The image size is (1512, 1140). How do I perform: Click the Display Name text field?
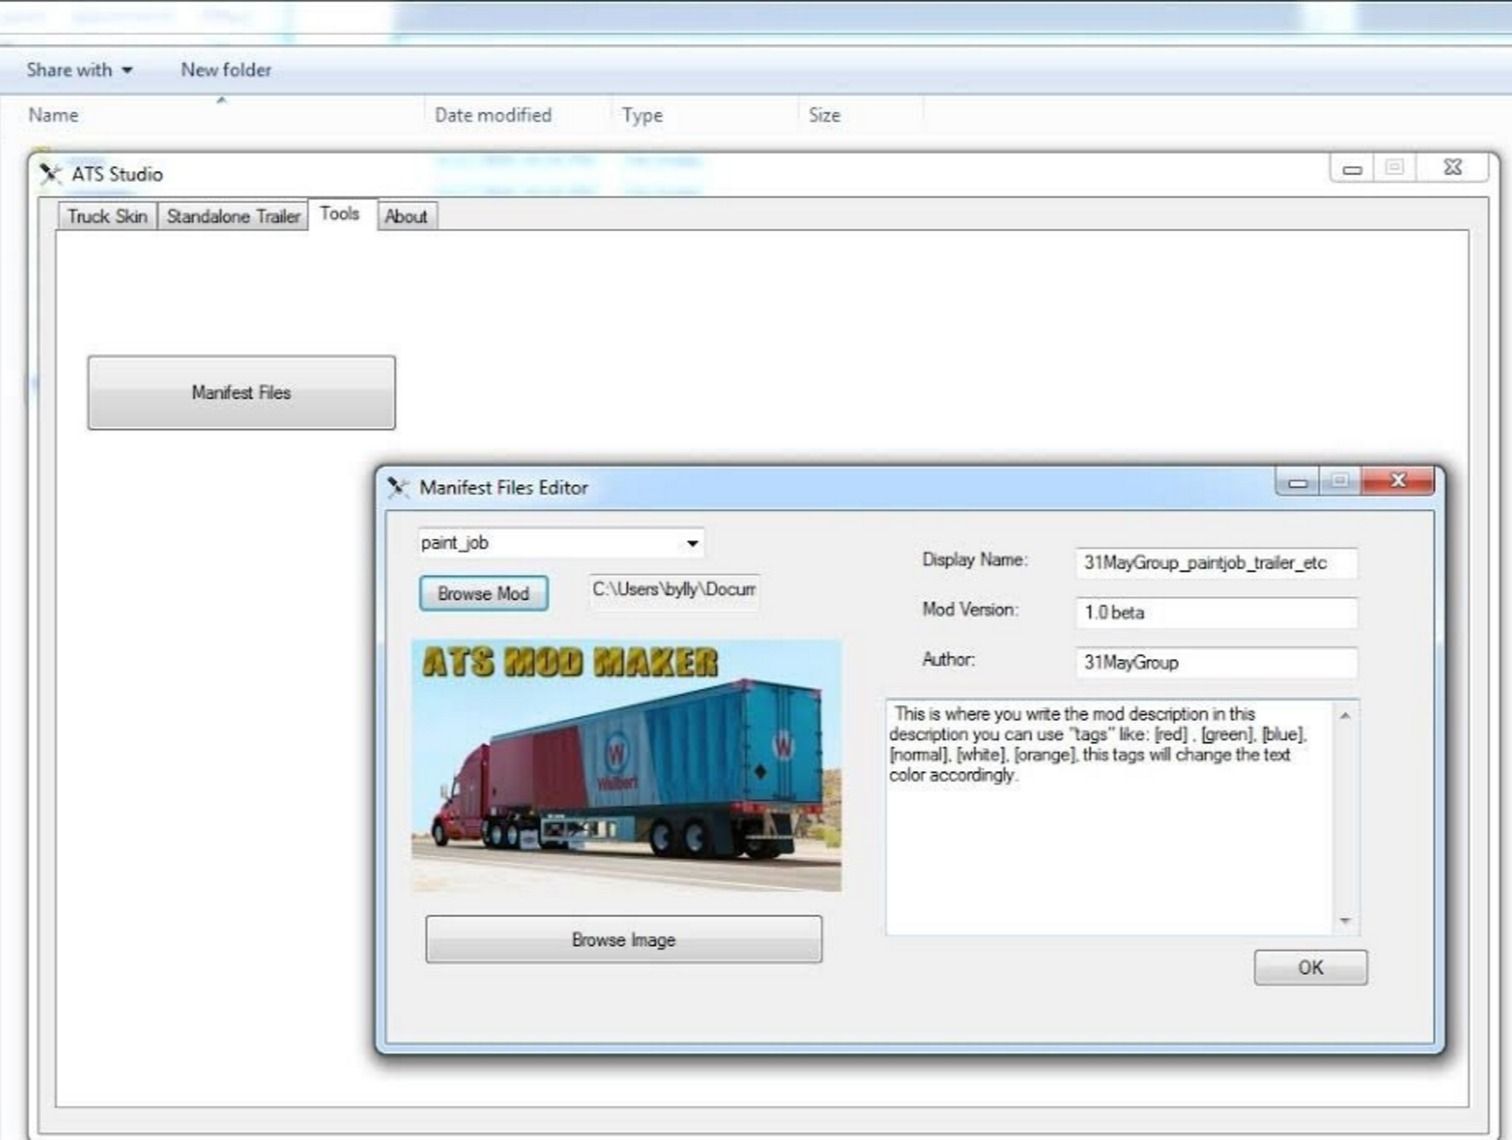coord(1215,563)
